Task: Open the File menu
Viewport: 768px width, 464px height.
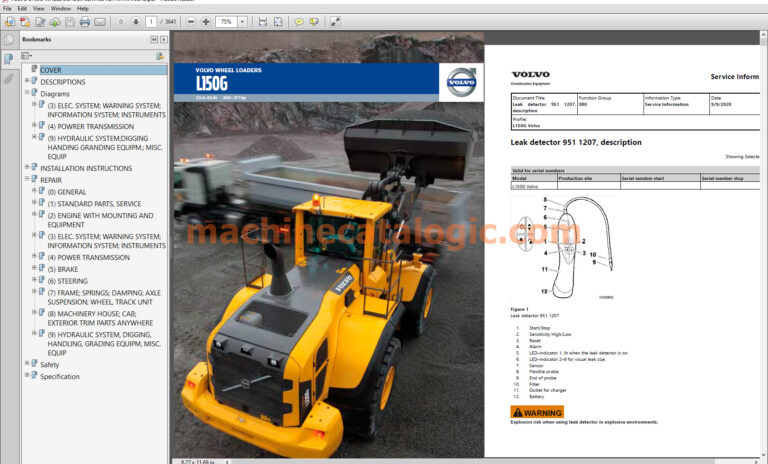Action: (x=7, y=8)
